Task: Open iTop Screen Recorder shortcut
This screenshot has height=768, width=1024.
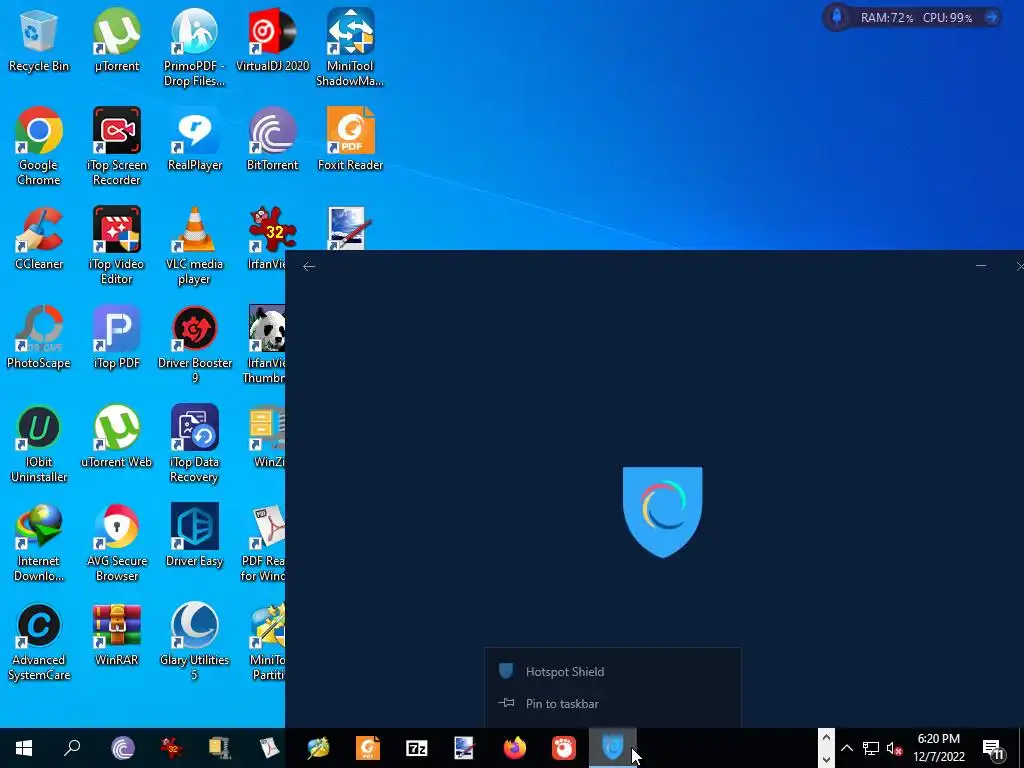Action: 117,147
